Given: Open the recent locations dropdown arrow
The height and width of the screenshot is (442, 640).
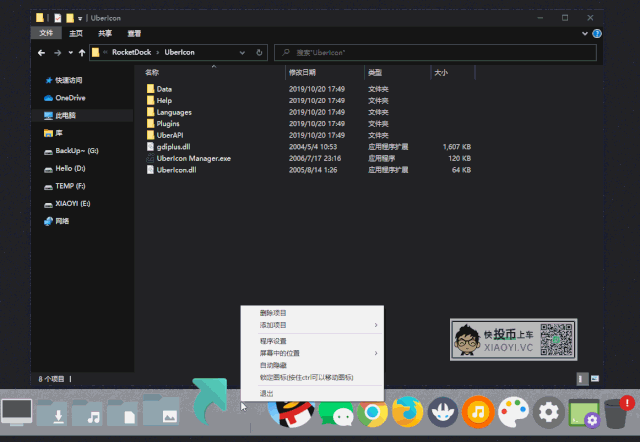Looking at the screenshot, I should pyautogui.click(x=70, y=53).
